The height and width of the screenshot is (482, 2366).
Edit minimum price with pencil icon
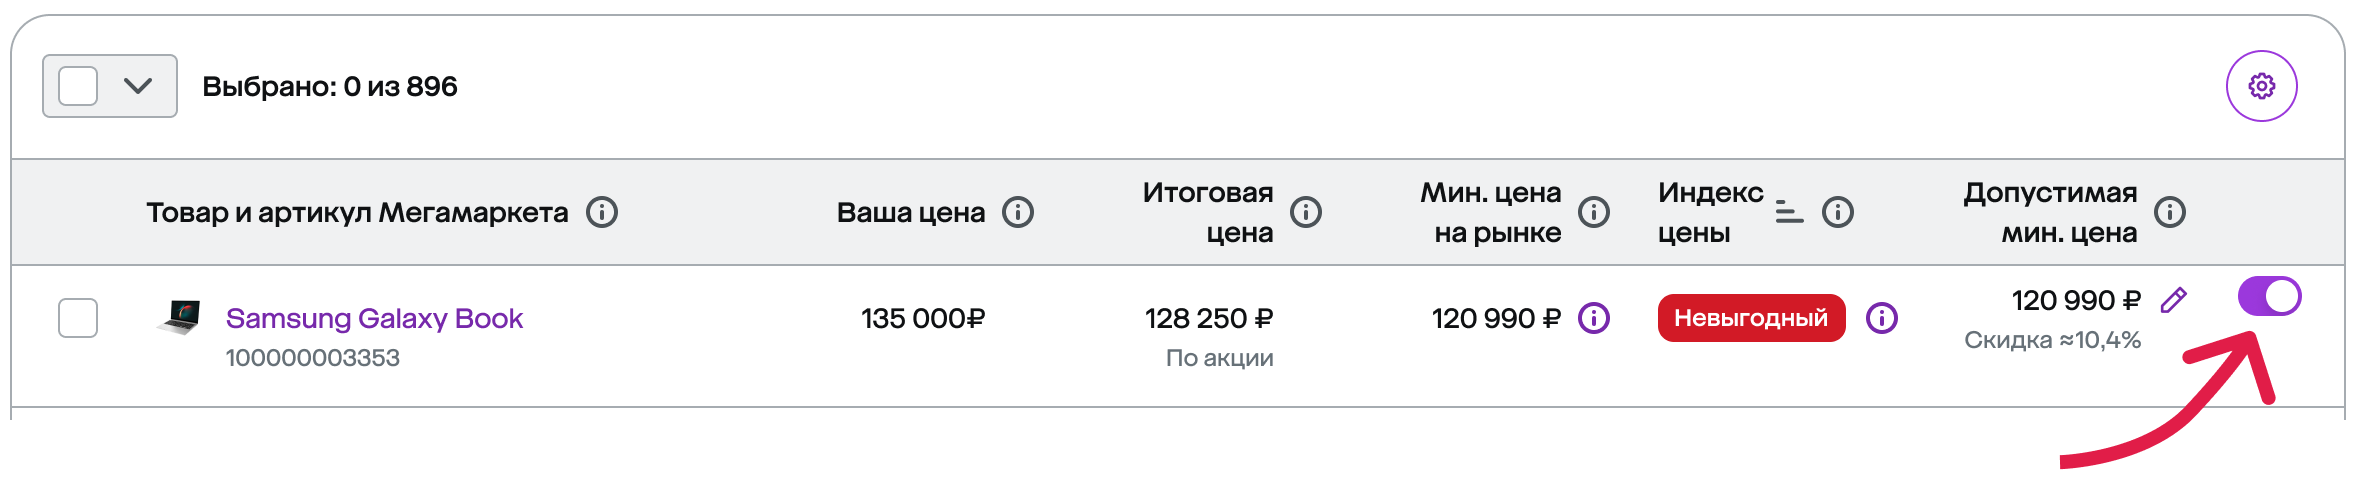pyautogui.click(x=2174, y=300)
